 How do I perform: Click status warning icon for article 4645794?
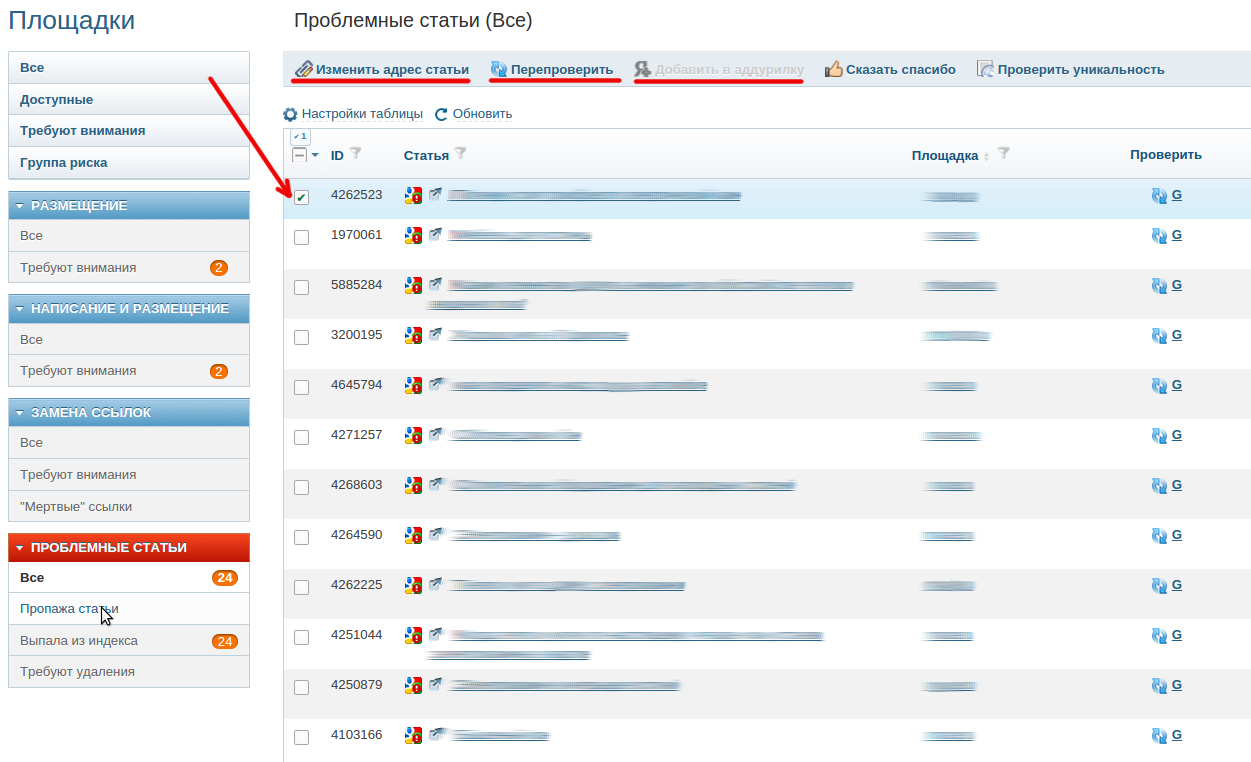(413, 385)
